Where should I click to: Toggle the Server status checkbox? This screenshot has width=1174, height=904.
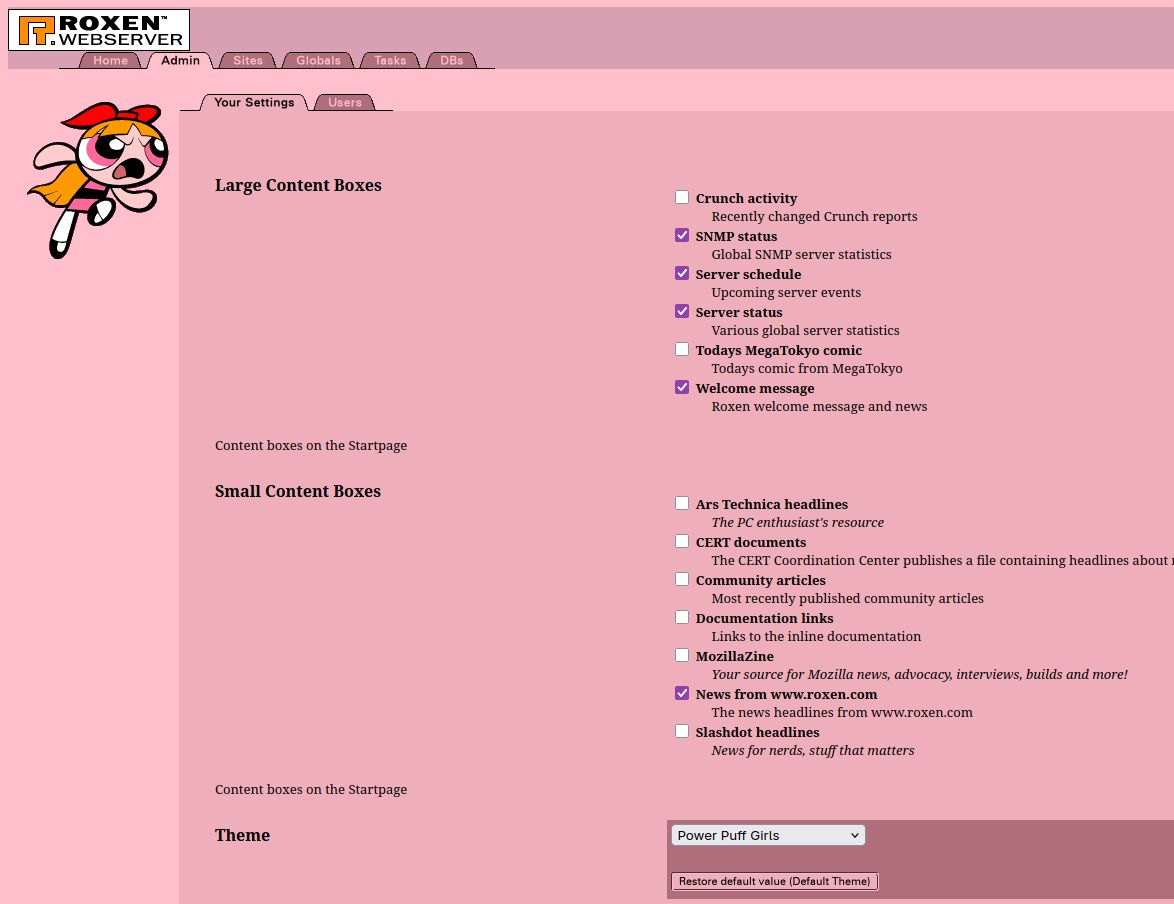tap(682, 311)
